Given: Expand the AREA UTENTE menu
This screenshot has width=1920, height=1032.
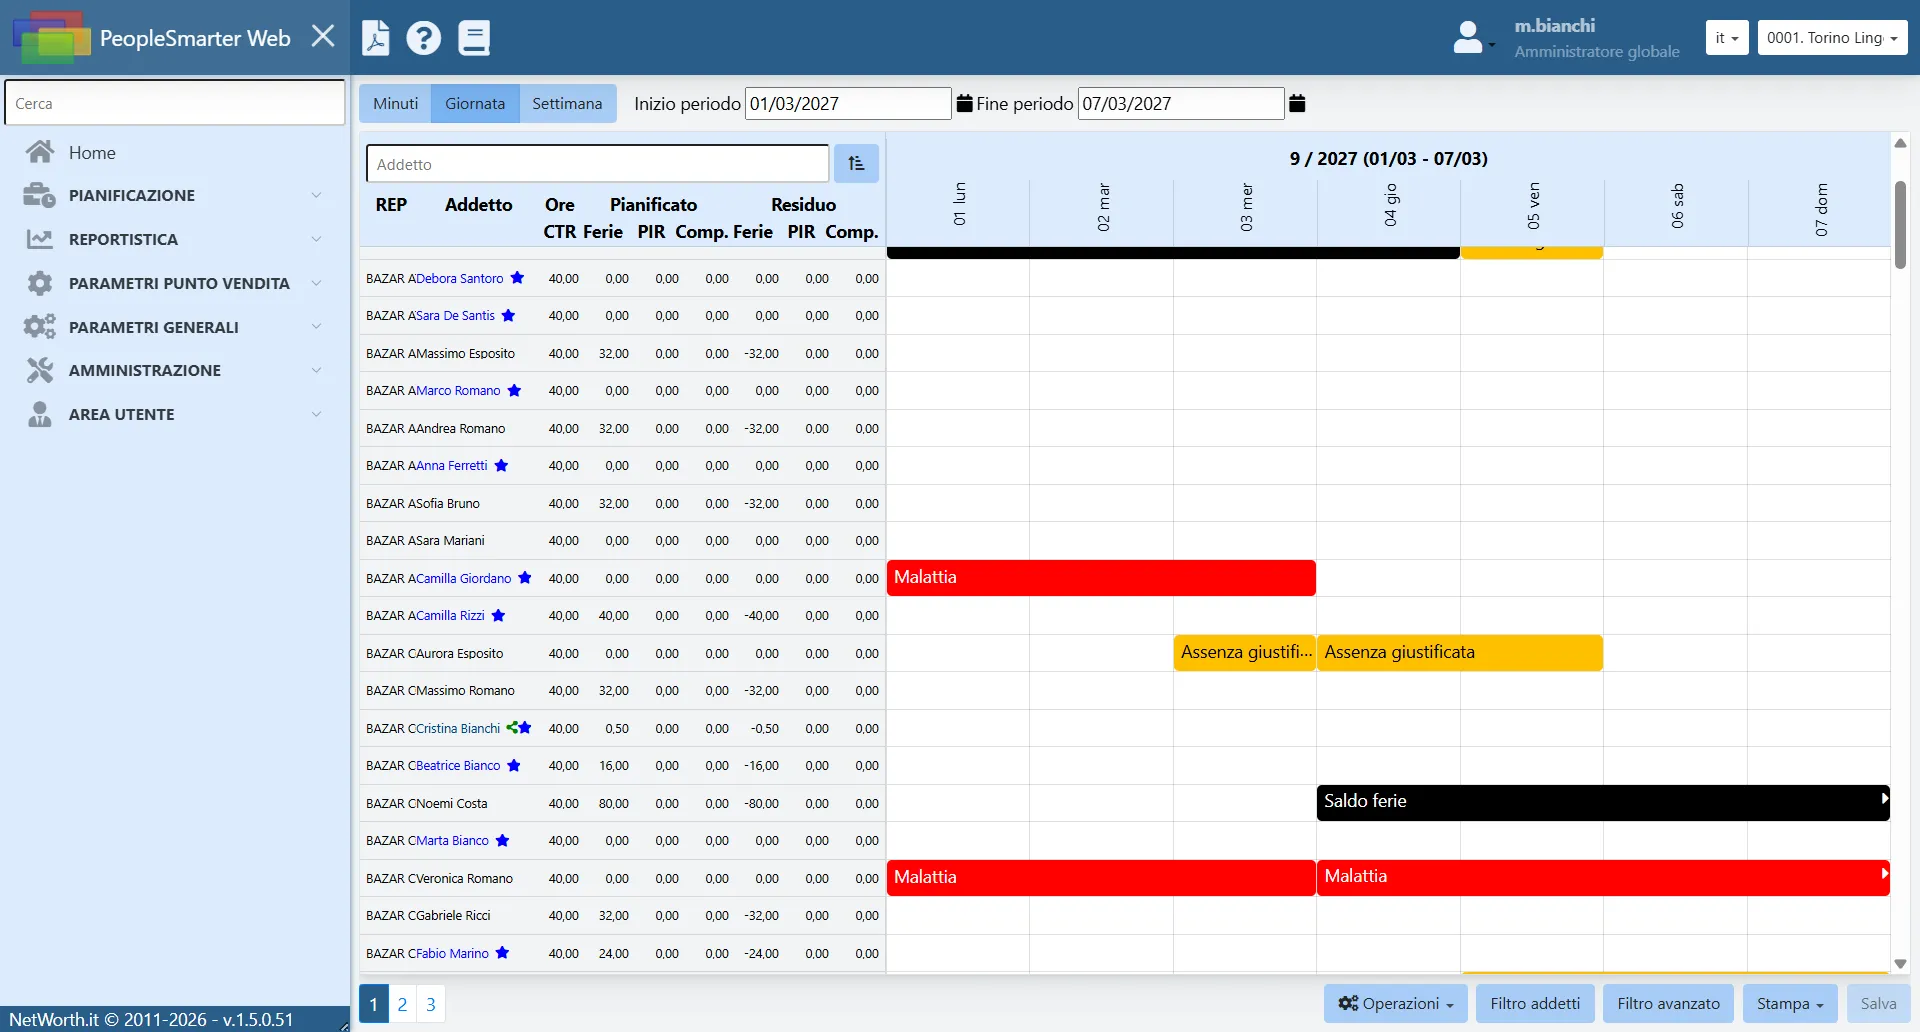Looking at the screenshot, I should [175, 414].
